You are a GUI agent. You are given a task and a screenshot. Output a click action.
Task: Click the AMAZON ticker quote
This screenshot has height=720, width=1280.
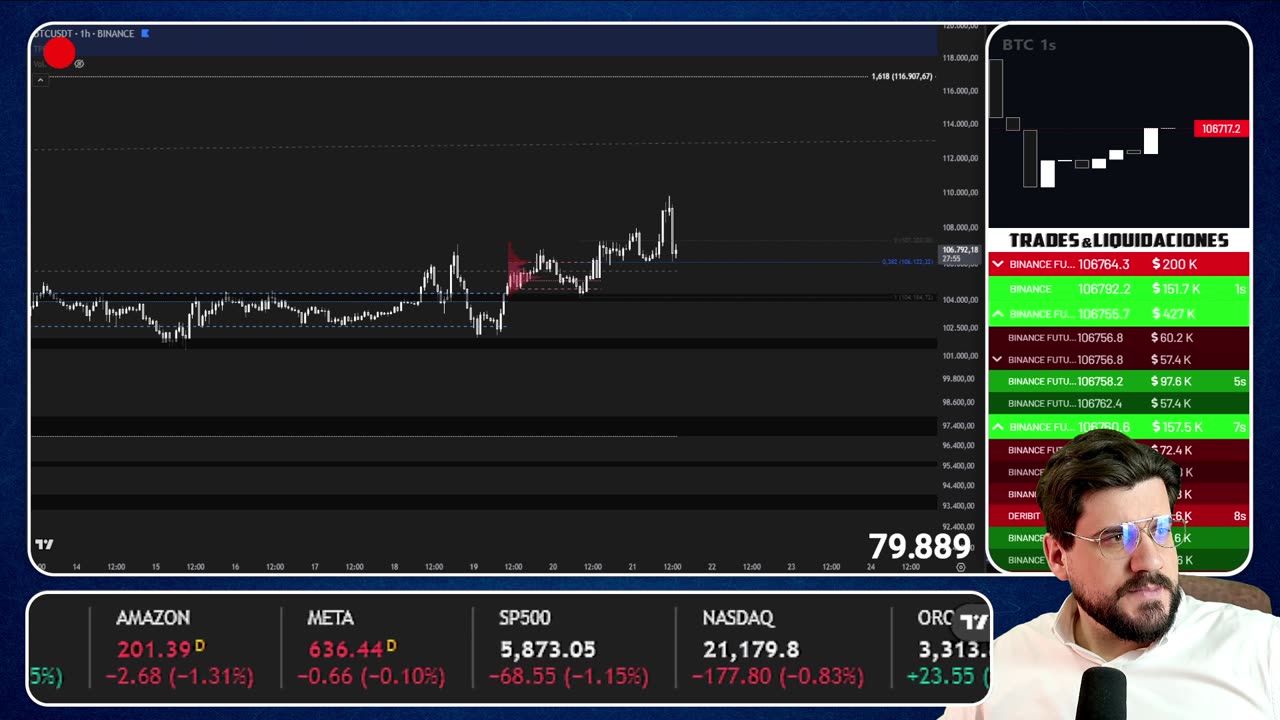point(184,648)
